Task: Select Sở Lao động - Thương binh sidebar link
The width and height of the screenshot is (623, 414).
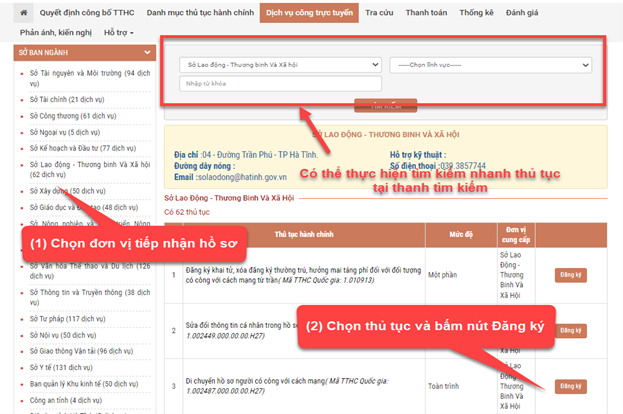Action: coord(90,170)
